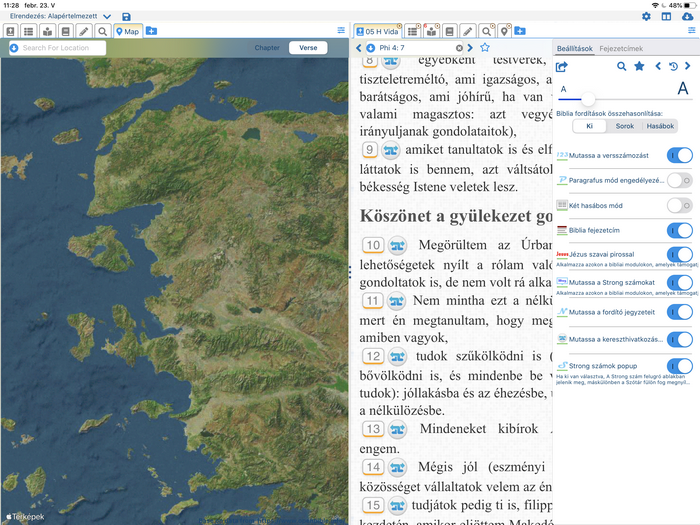
Task: Open the verse picker dropdown beside Phi 4: 7
Action: (371, 48)
